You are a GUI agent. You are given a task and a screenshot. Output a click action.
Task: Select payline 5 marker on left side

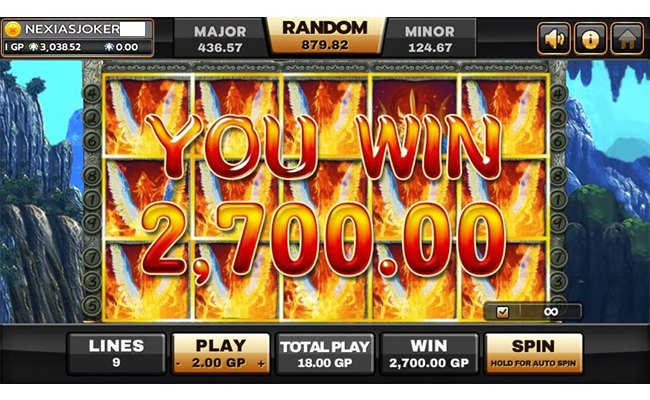coord(92,306)
